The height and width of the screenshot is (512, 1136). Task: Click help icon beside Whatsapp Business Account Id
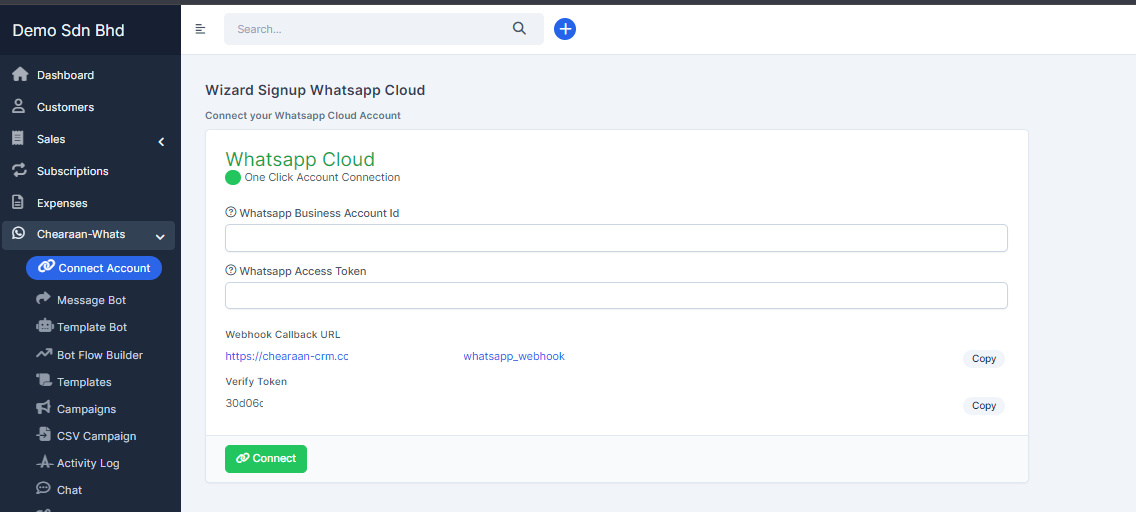pos(231,213)
